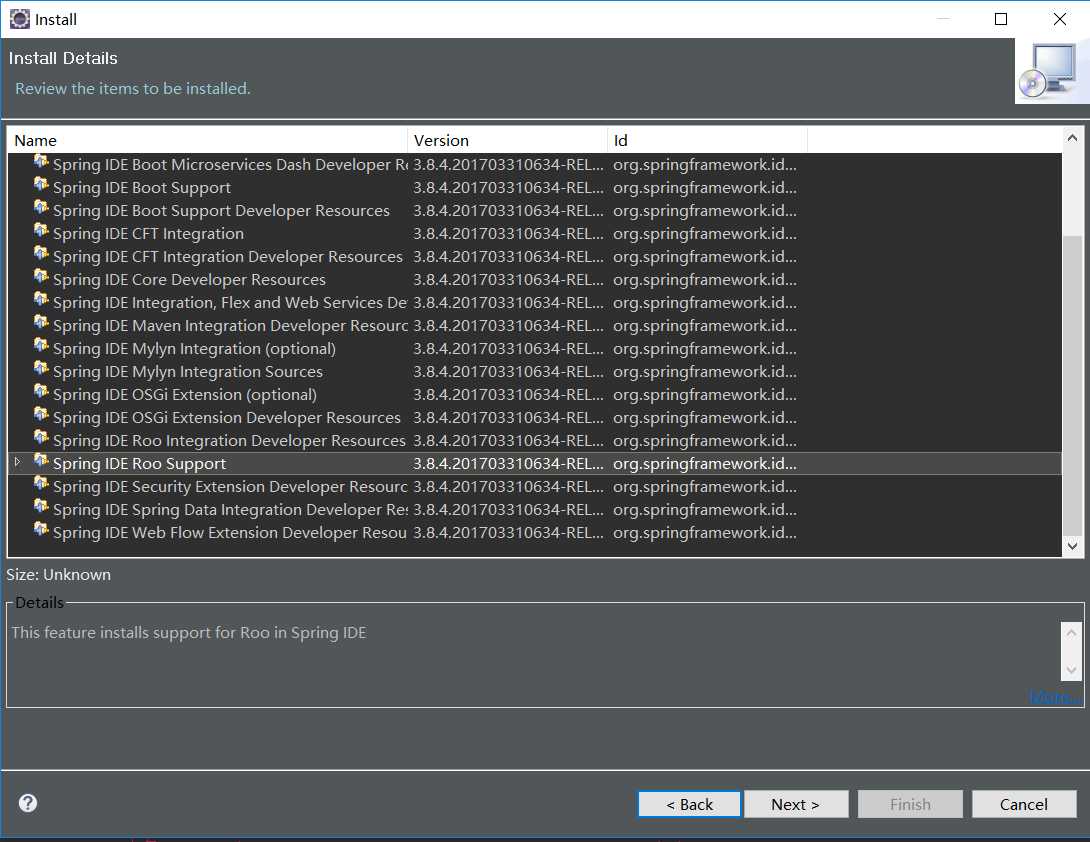Click the Install window title icon
The height and width of the screenshot is (842, 1090).
19,19
